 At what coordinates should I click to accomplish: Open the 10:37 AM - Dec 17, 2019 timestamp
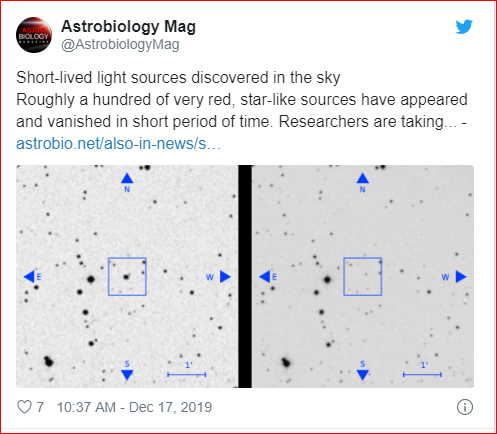[134, 407]
